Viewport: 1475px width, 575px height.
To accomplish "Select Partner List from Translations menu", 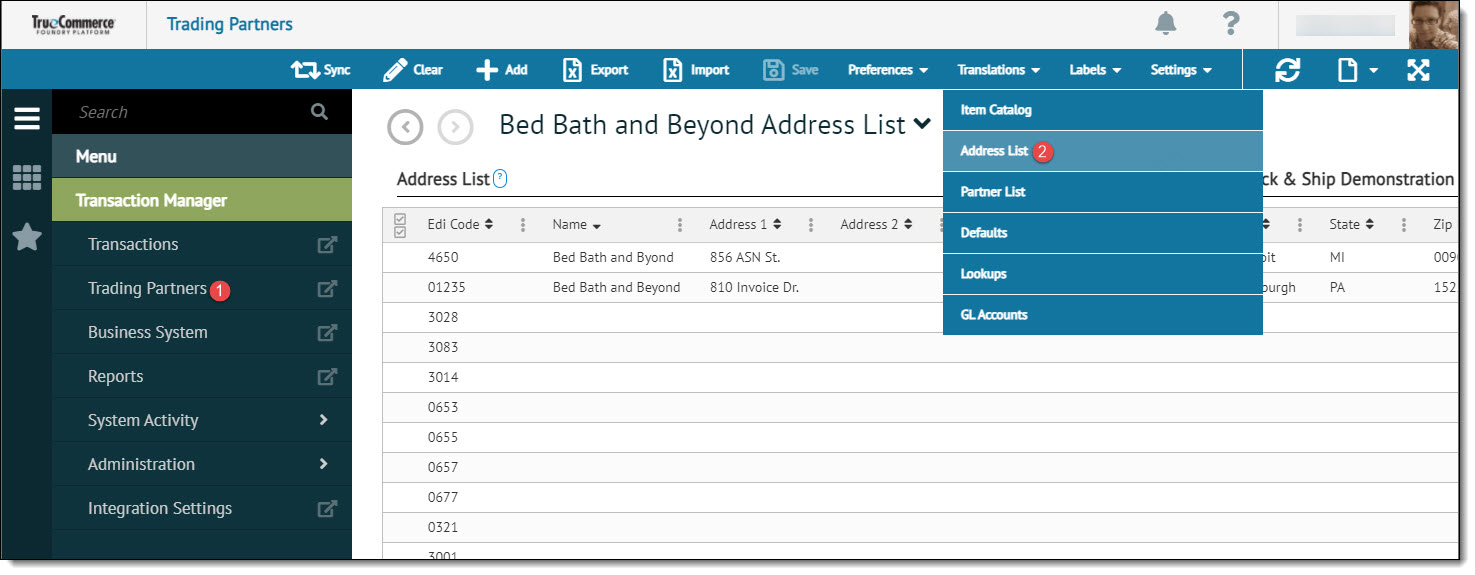I will (x=1103, y=192).
